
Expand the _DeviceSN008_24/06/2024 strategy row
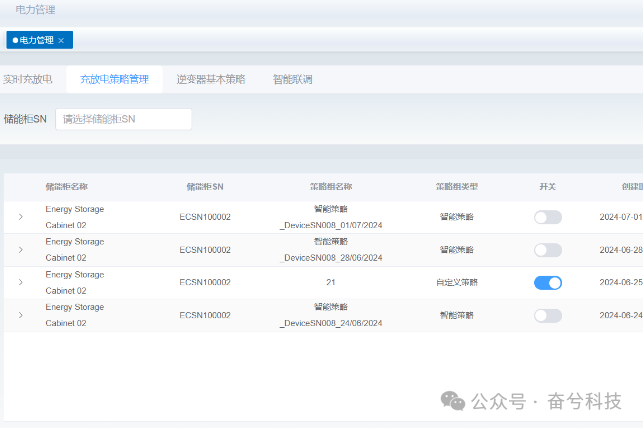pos(20,316)
